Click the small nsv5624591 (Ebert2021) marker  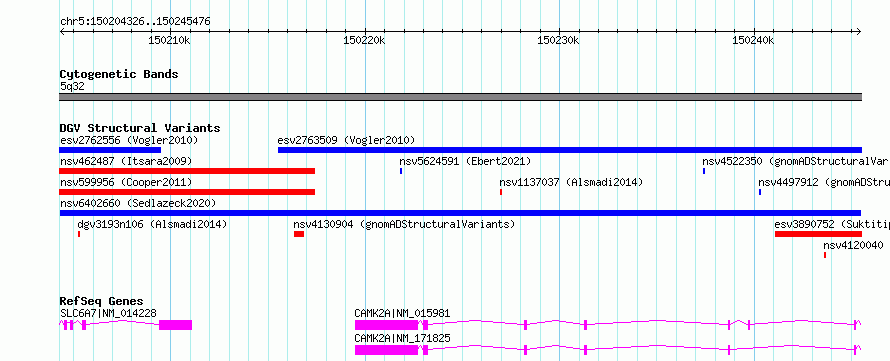401,171
